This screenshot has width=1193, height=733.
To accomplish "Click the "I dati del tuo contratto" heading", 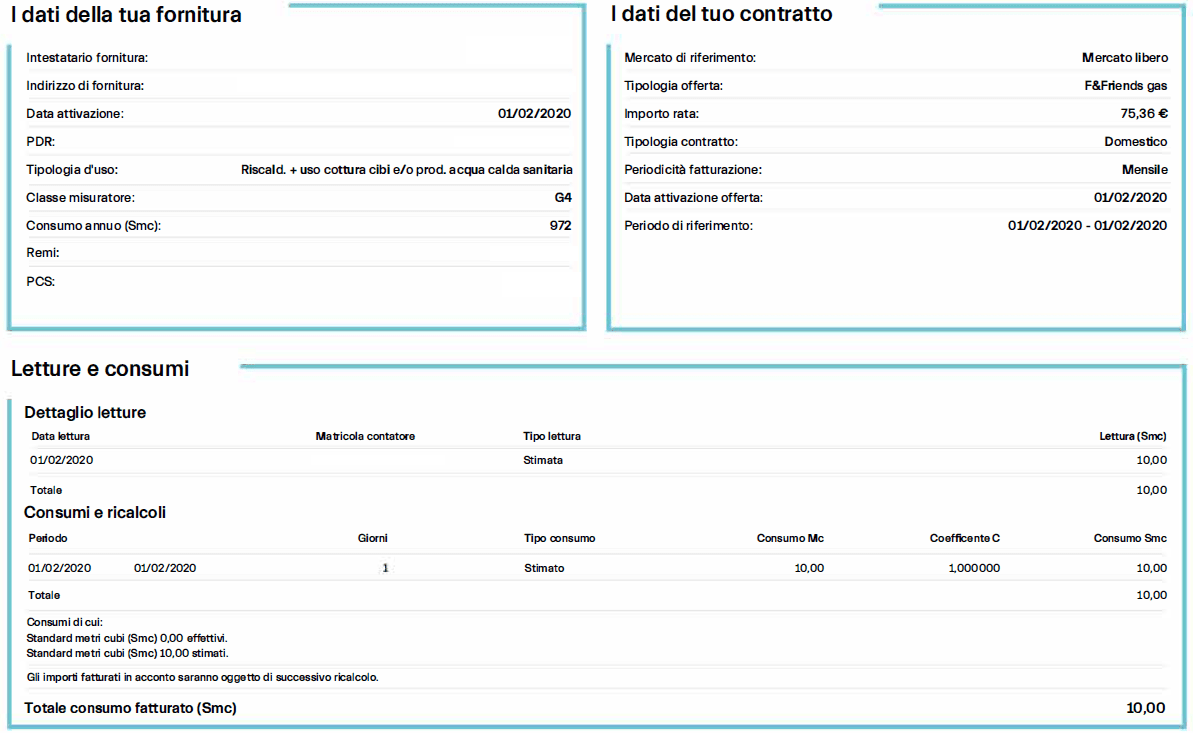I will tap(721, 14).
